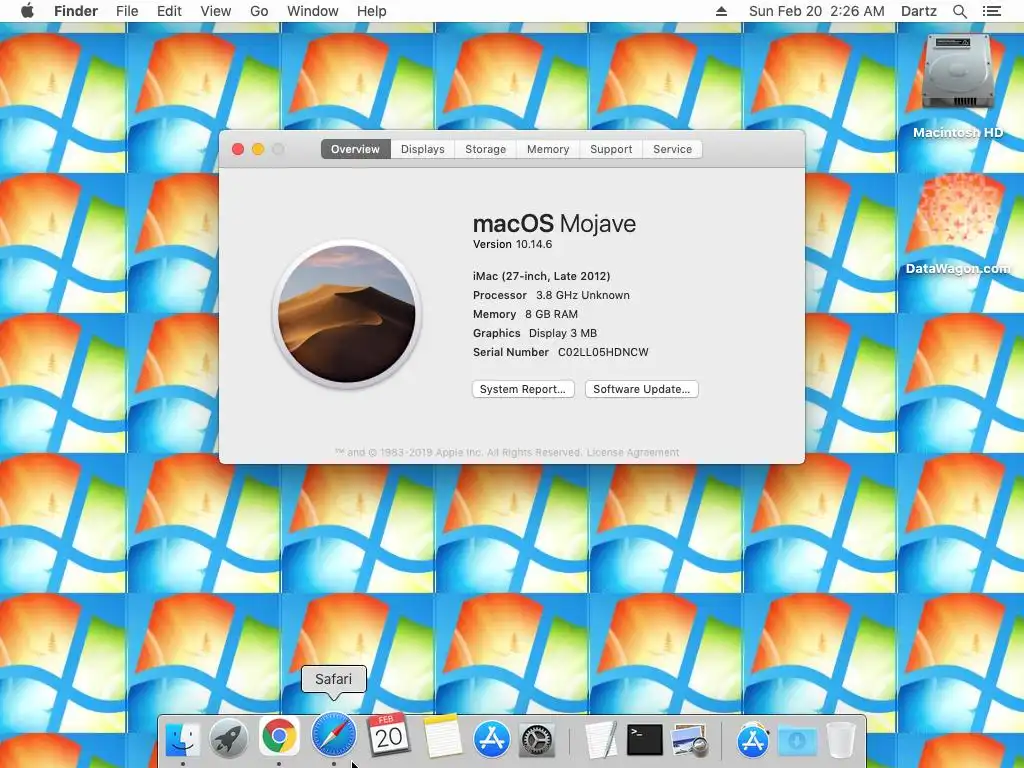
Task: Open the Edit menu
Action: [169, 11]
